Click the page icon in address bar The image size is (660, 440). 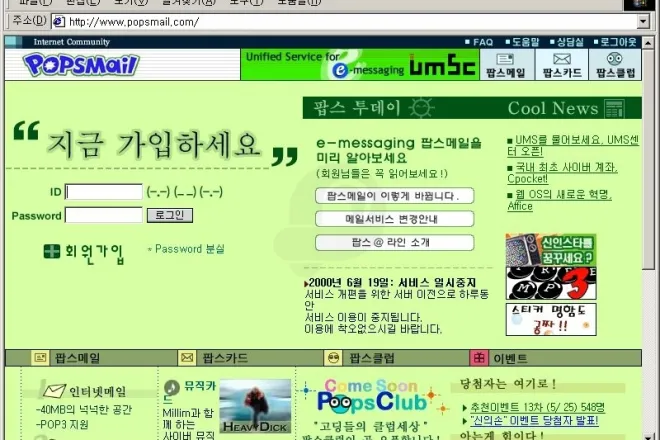click(59, 21)
